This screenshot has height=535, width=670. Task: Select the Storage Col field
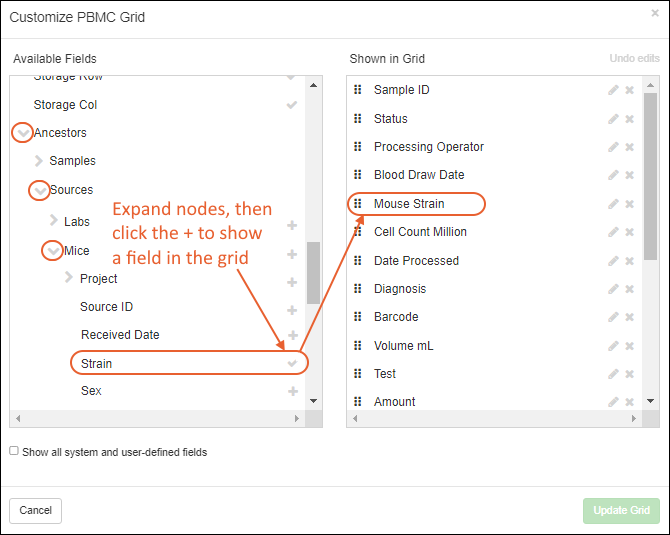click(x=65, y=104)
